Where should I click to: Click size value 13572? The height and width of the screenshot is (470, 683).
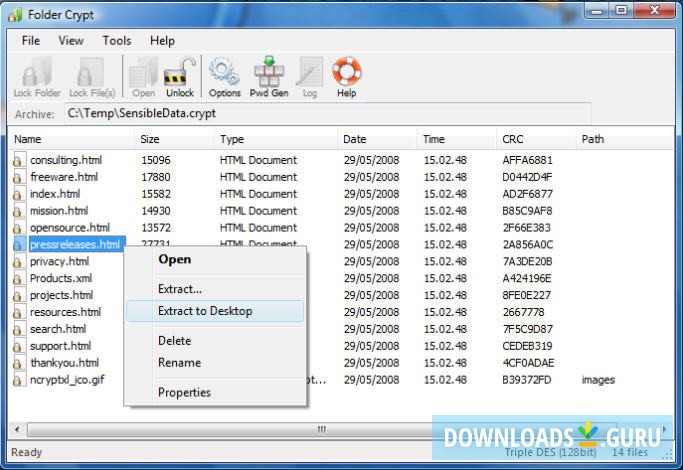click(x=156, y=228)
